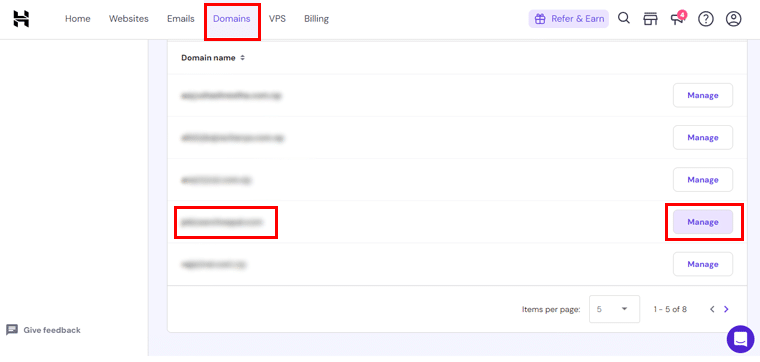
Task: Go to the Home tab
Action: click(x=78, y=19)
